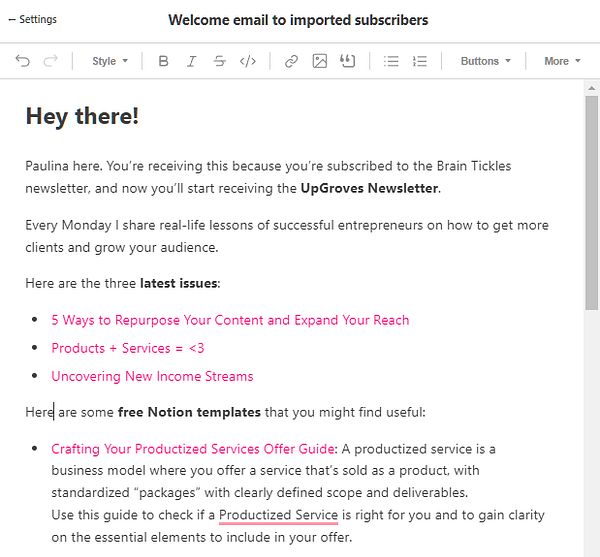Expand the Buttons dropdown menu
The image size is (600, 557).
pyautogui.click(x=486, y=61)
